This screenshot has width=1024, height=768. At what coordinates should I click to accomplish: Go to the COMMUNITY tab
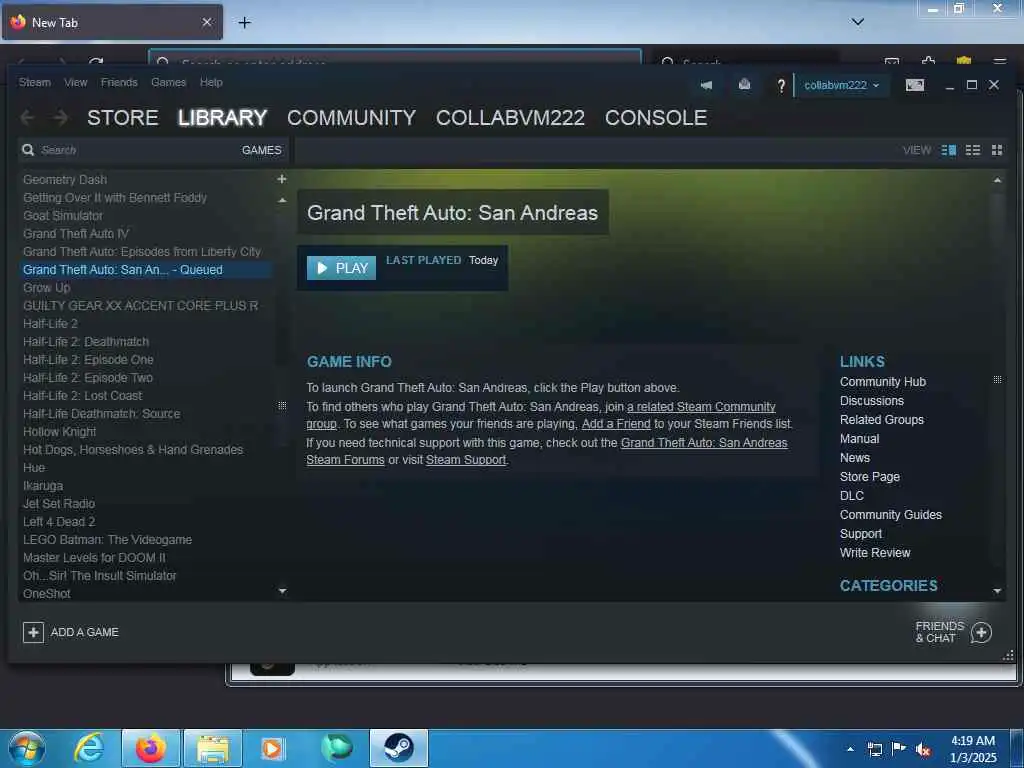tap(351, 118)
